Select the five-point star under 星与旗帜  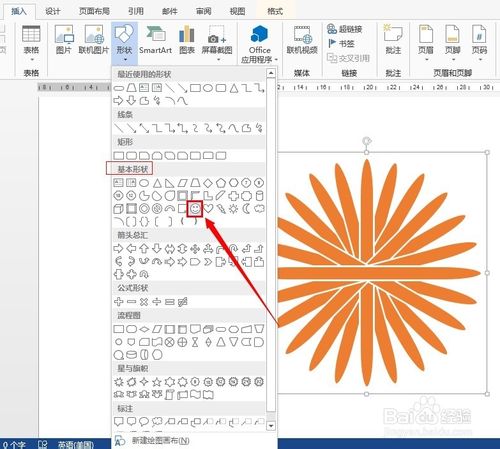157,382
